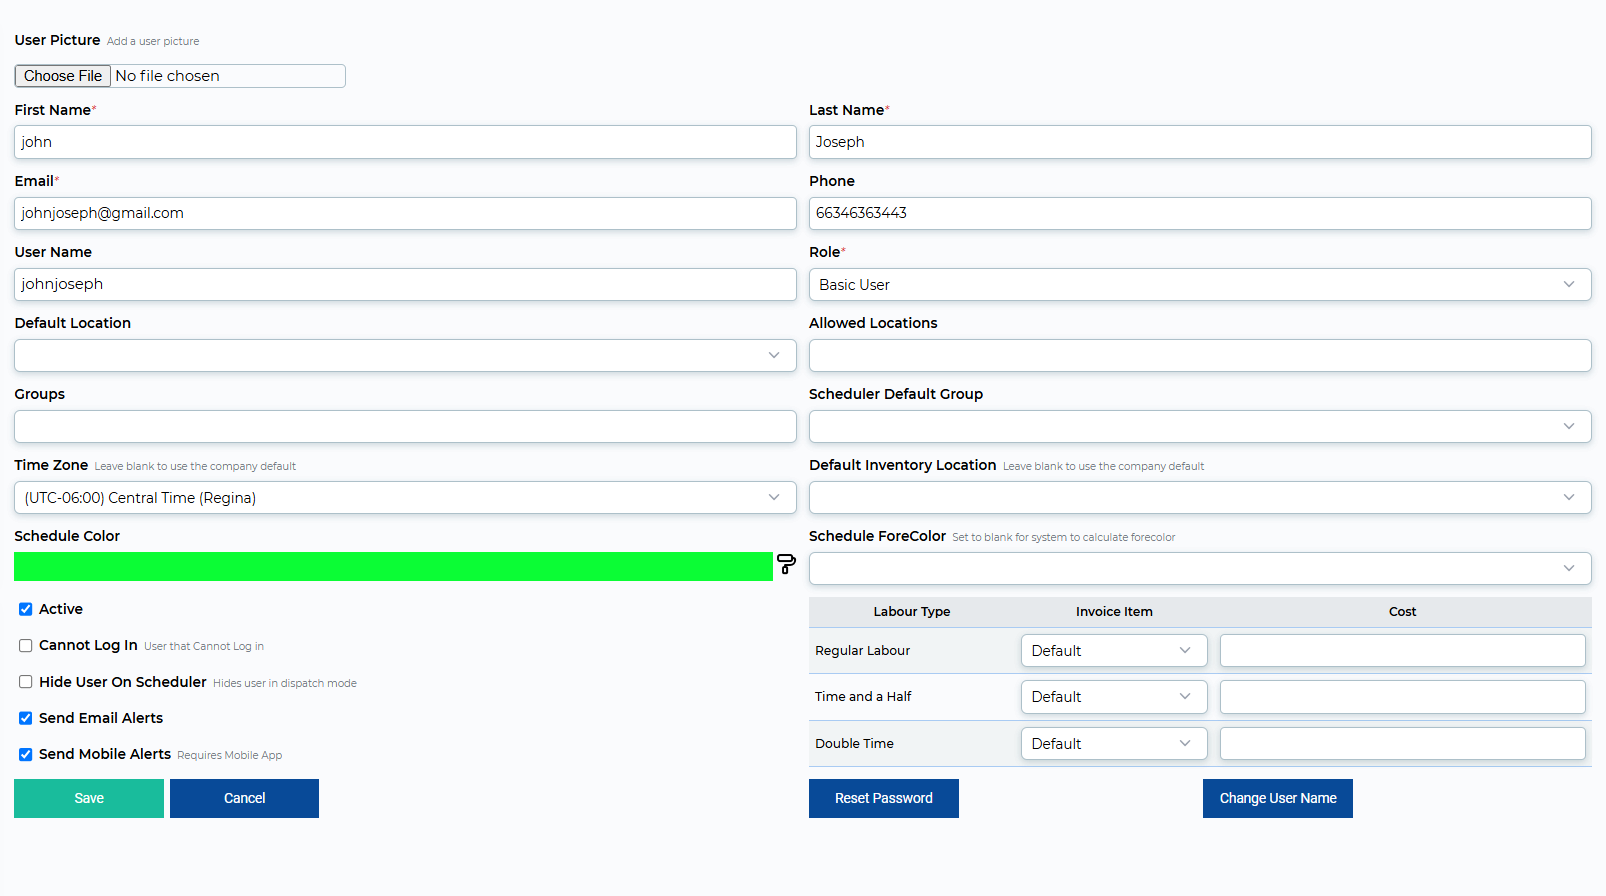The width and height of the screenshot is (1606, 896).
Task: Expand the Default Inventory Location dropdown
Action: coord(1200,498)
